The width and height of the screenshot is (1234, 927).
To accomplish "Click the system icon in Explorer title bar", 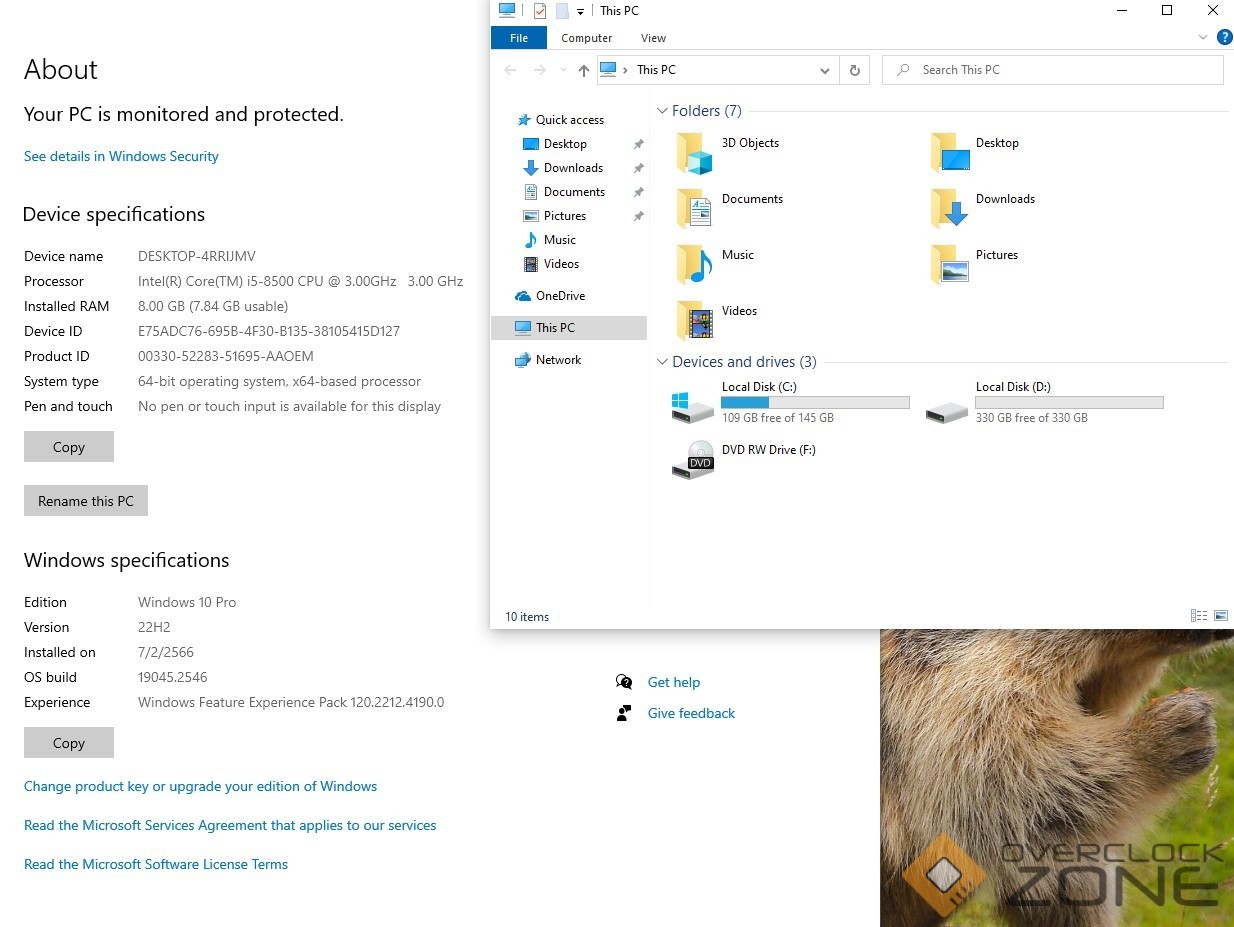I will [x=507, y=11].
